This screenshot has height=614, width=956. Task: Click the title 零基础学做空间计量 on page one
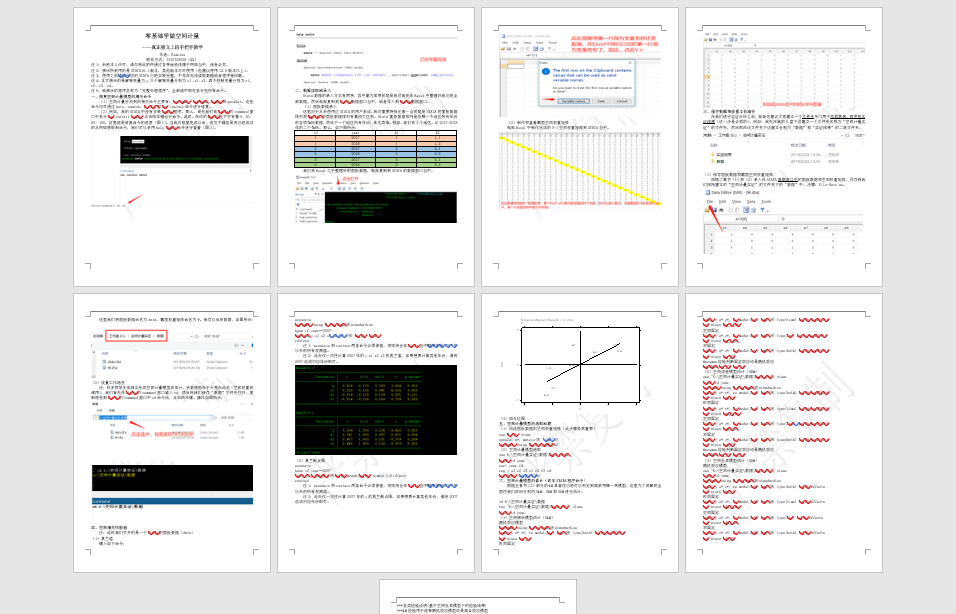click(x=172, y=36)
